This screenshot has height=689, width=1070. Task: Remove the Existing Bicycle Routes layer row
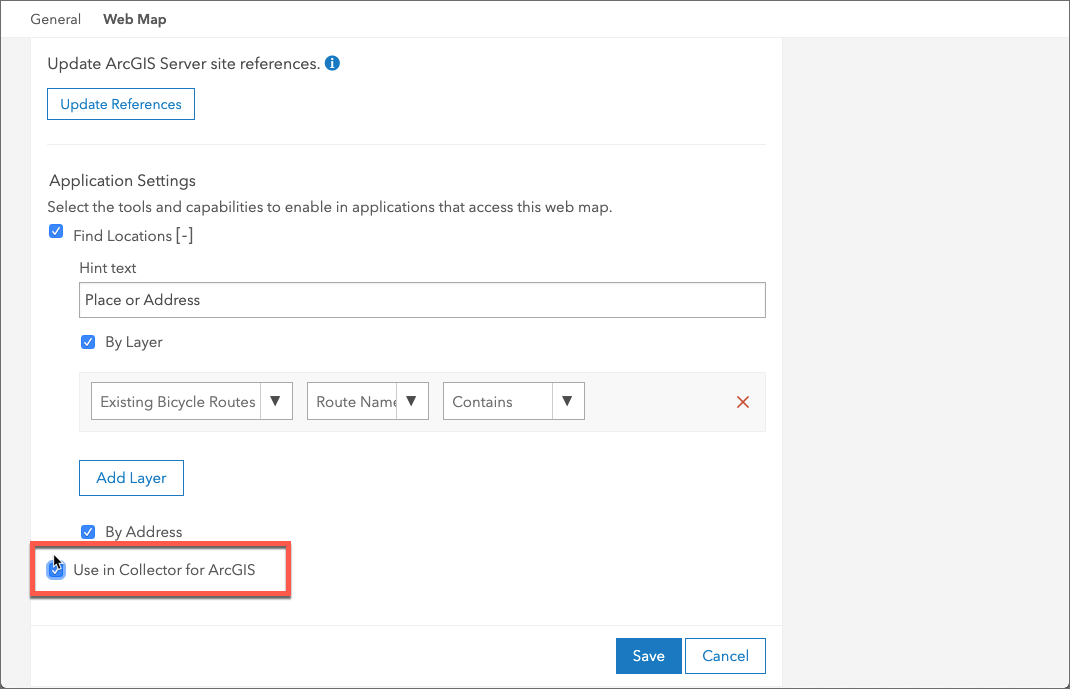pos(743,402)
